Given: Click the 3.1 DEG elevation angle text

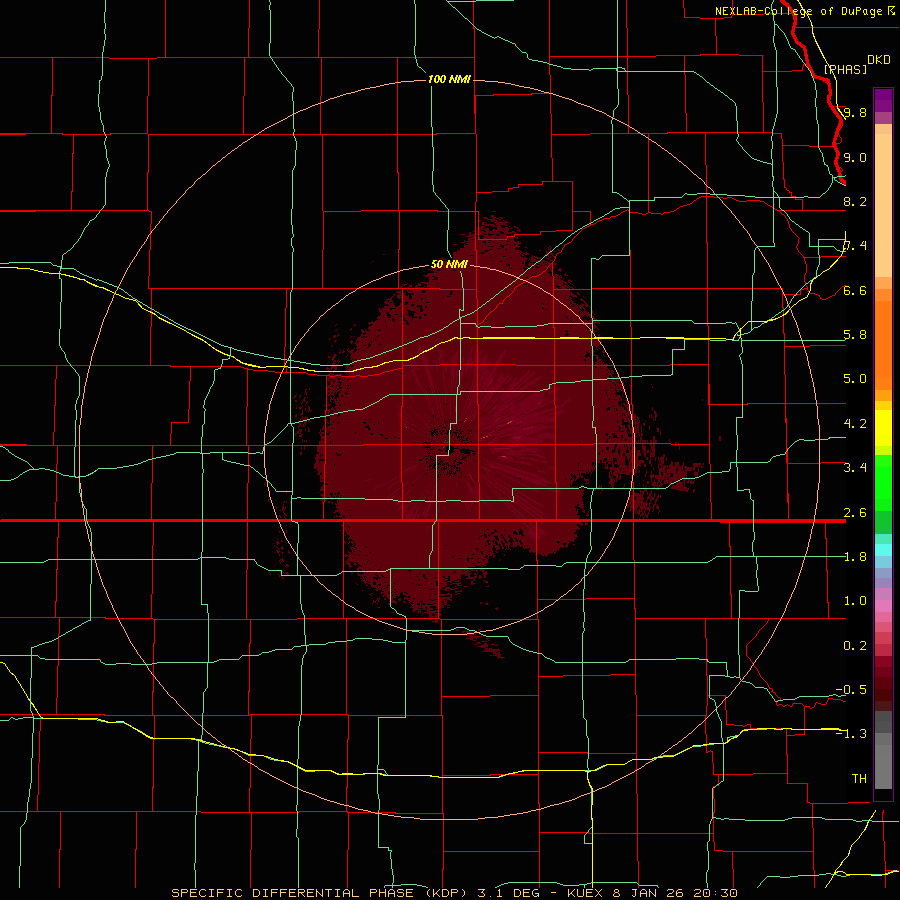Looking at the screenshot, I should coord(508,893).
